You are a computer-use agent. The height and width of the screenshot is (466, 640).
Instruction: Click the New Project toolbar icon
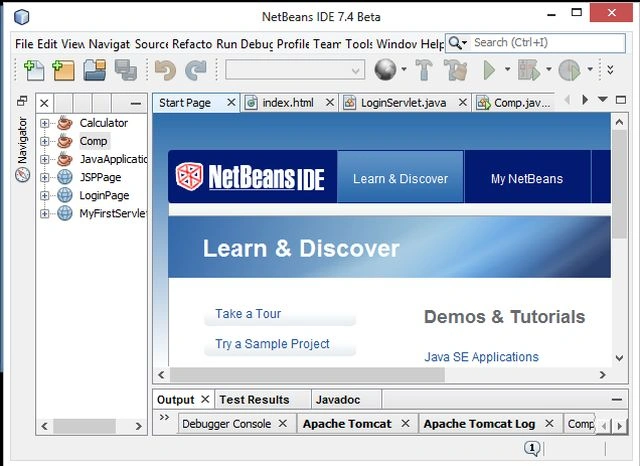click(63, 70)
